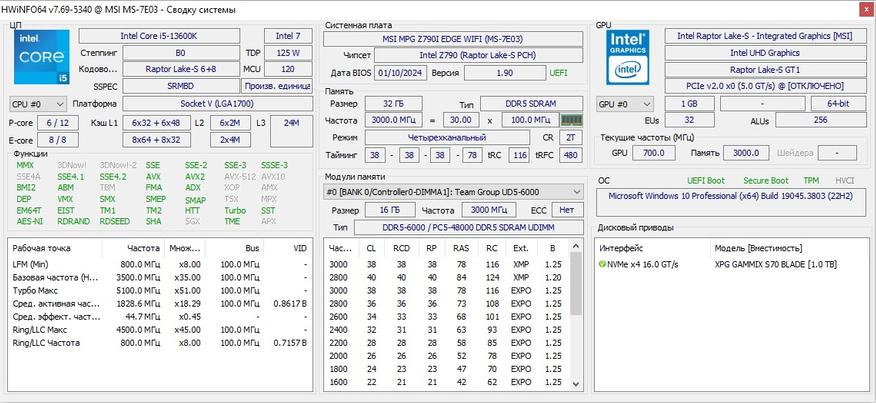Screen dimensions: 876x403
Task: Click the green memory module icon
Action: pyautogui.click(x=572, y=120)
